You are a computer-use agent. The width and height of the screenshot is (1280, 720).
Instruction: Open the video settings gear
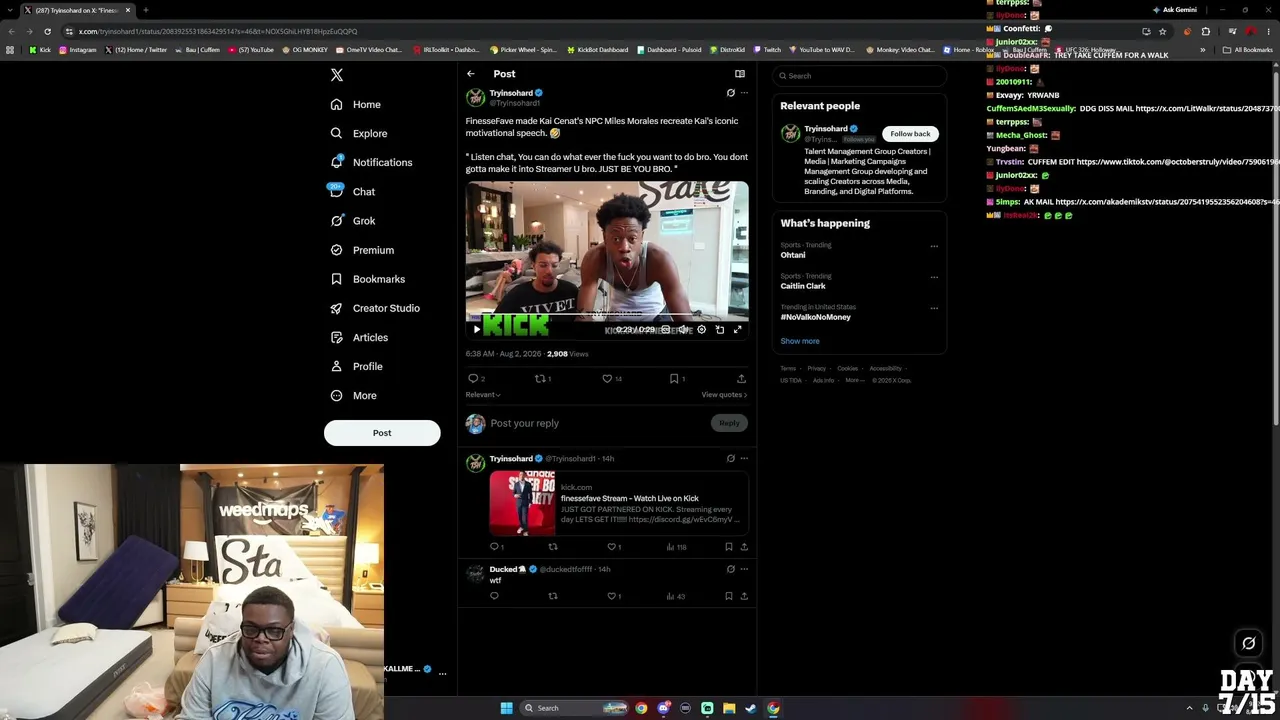[702, 329]
